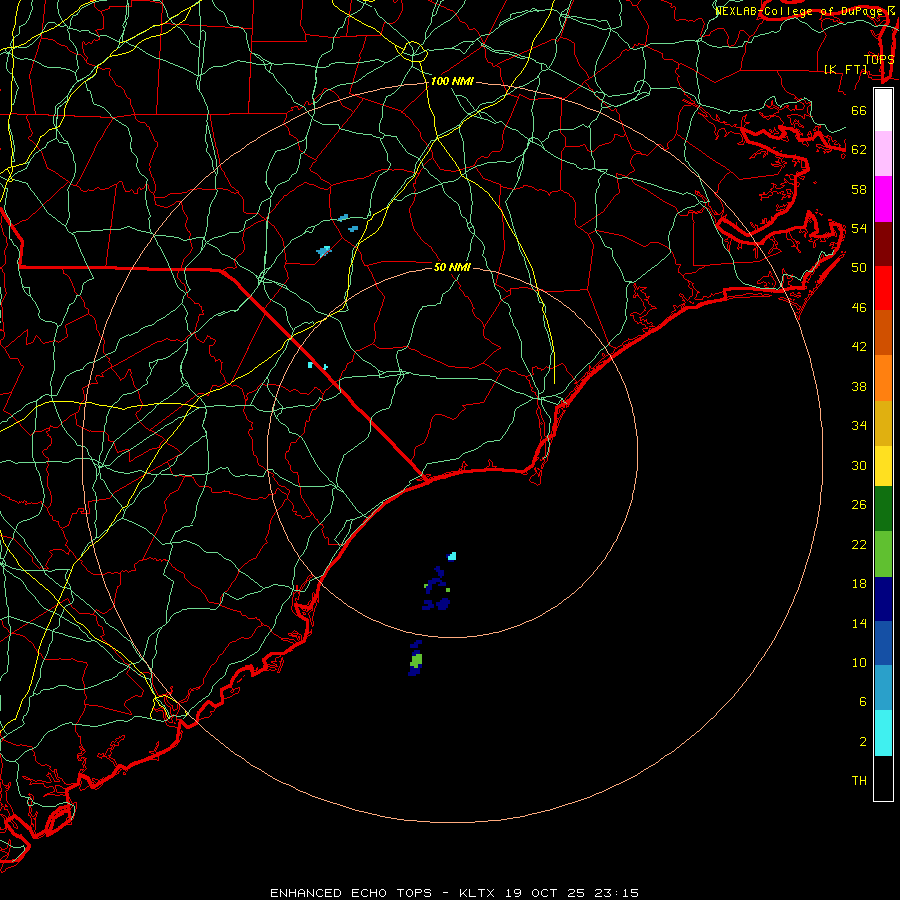Click the legend value "34"
The height and width of the screenshot is (900, 900).
859,426
